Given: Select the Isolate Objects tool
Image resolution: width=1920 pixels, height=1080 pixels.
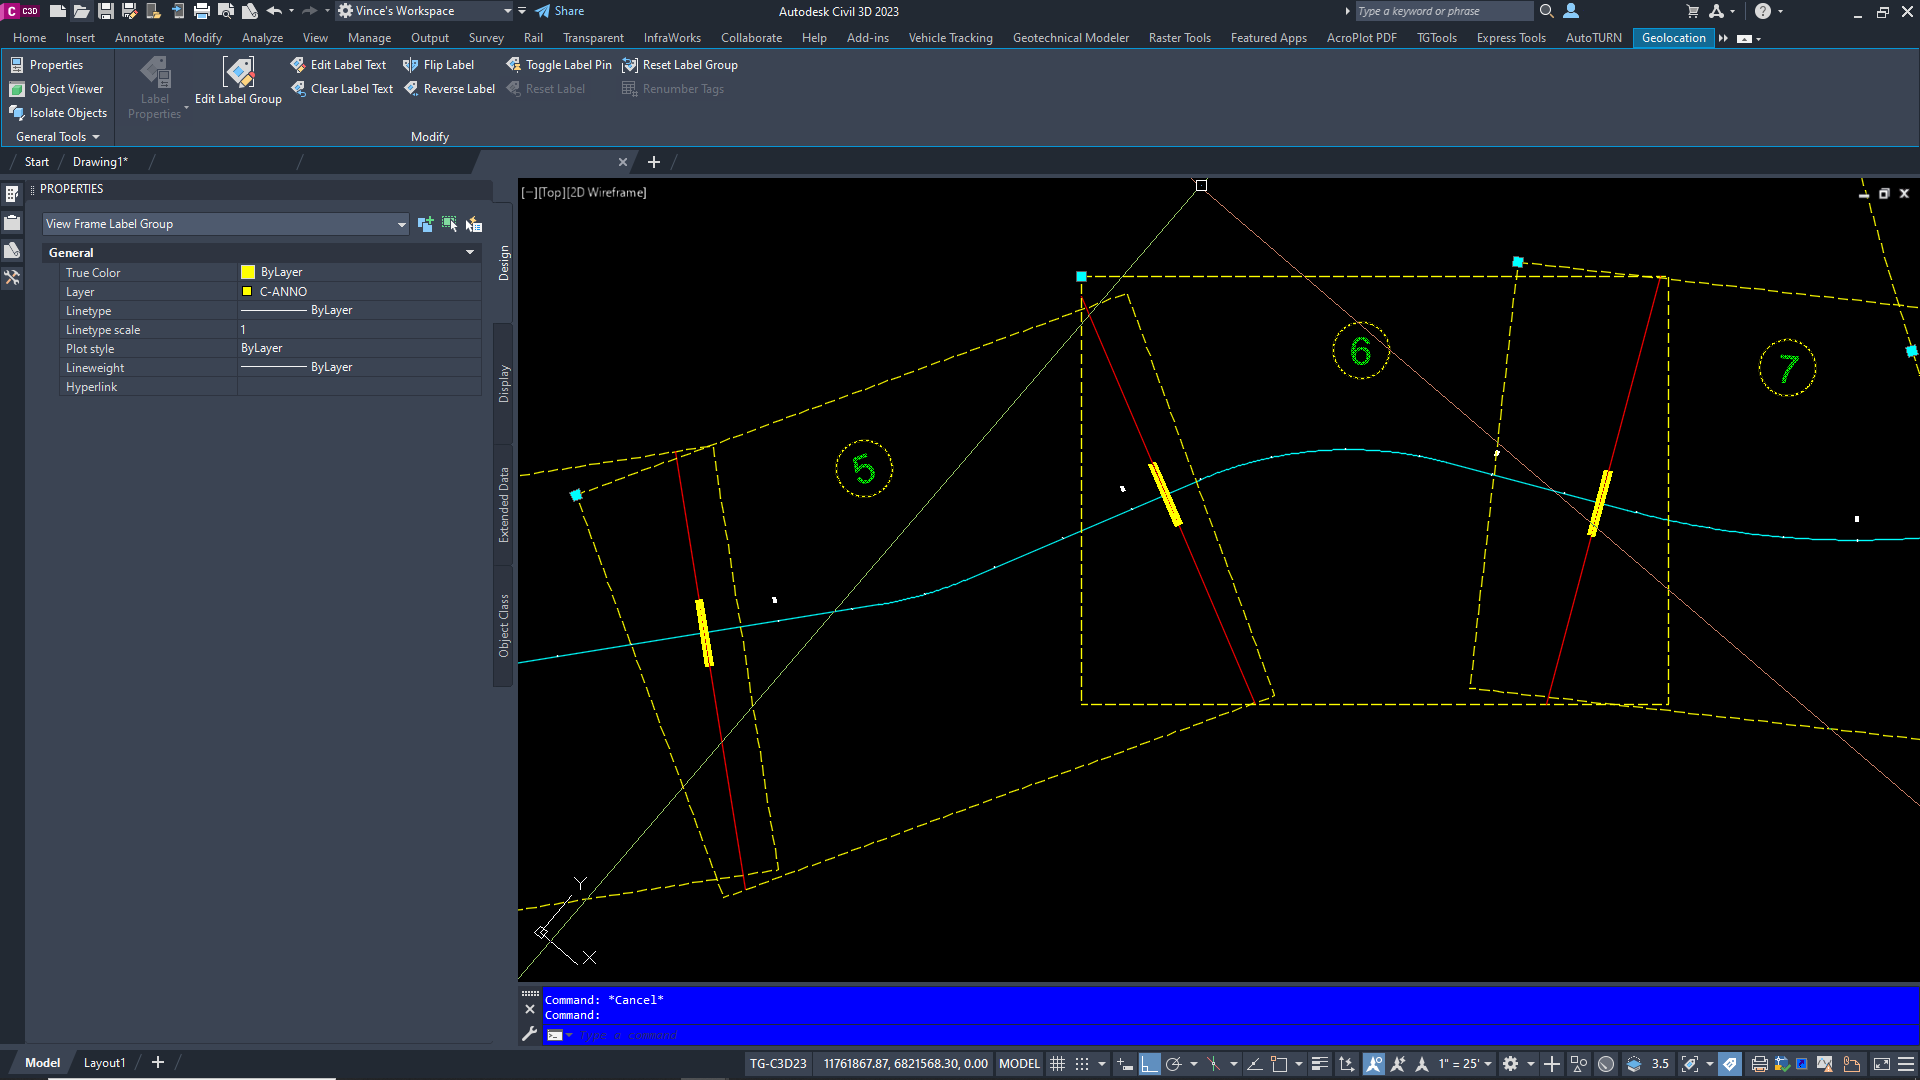Looking at the screenshot, I should coord(58,113).
